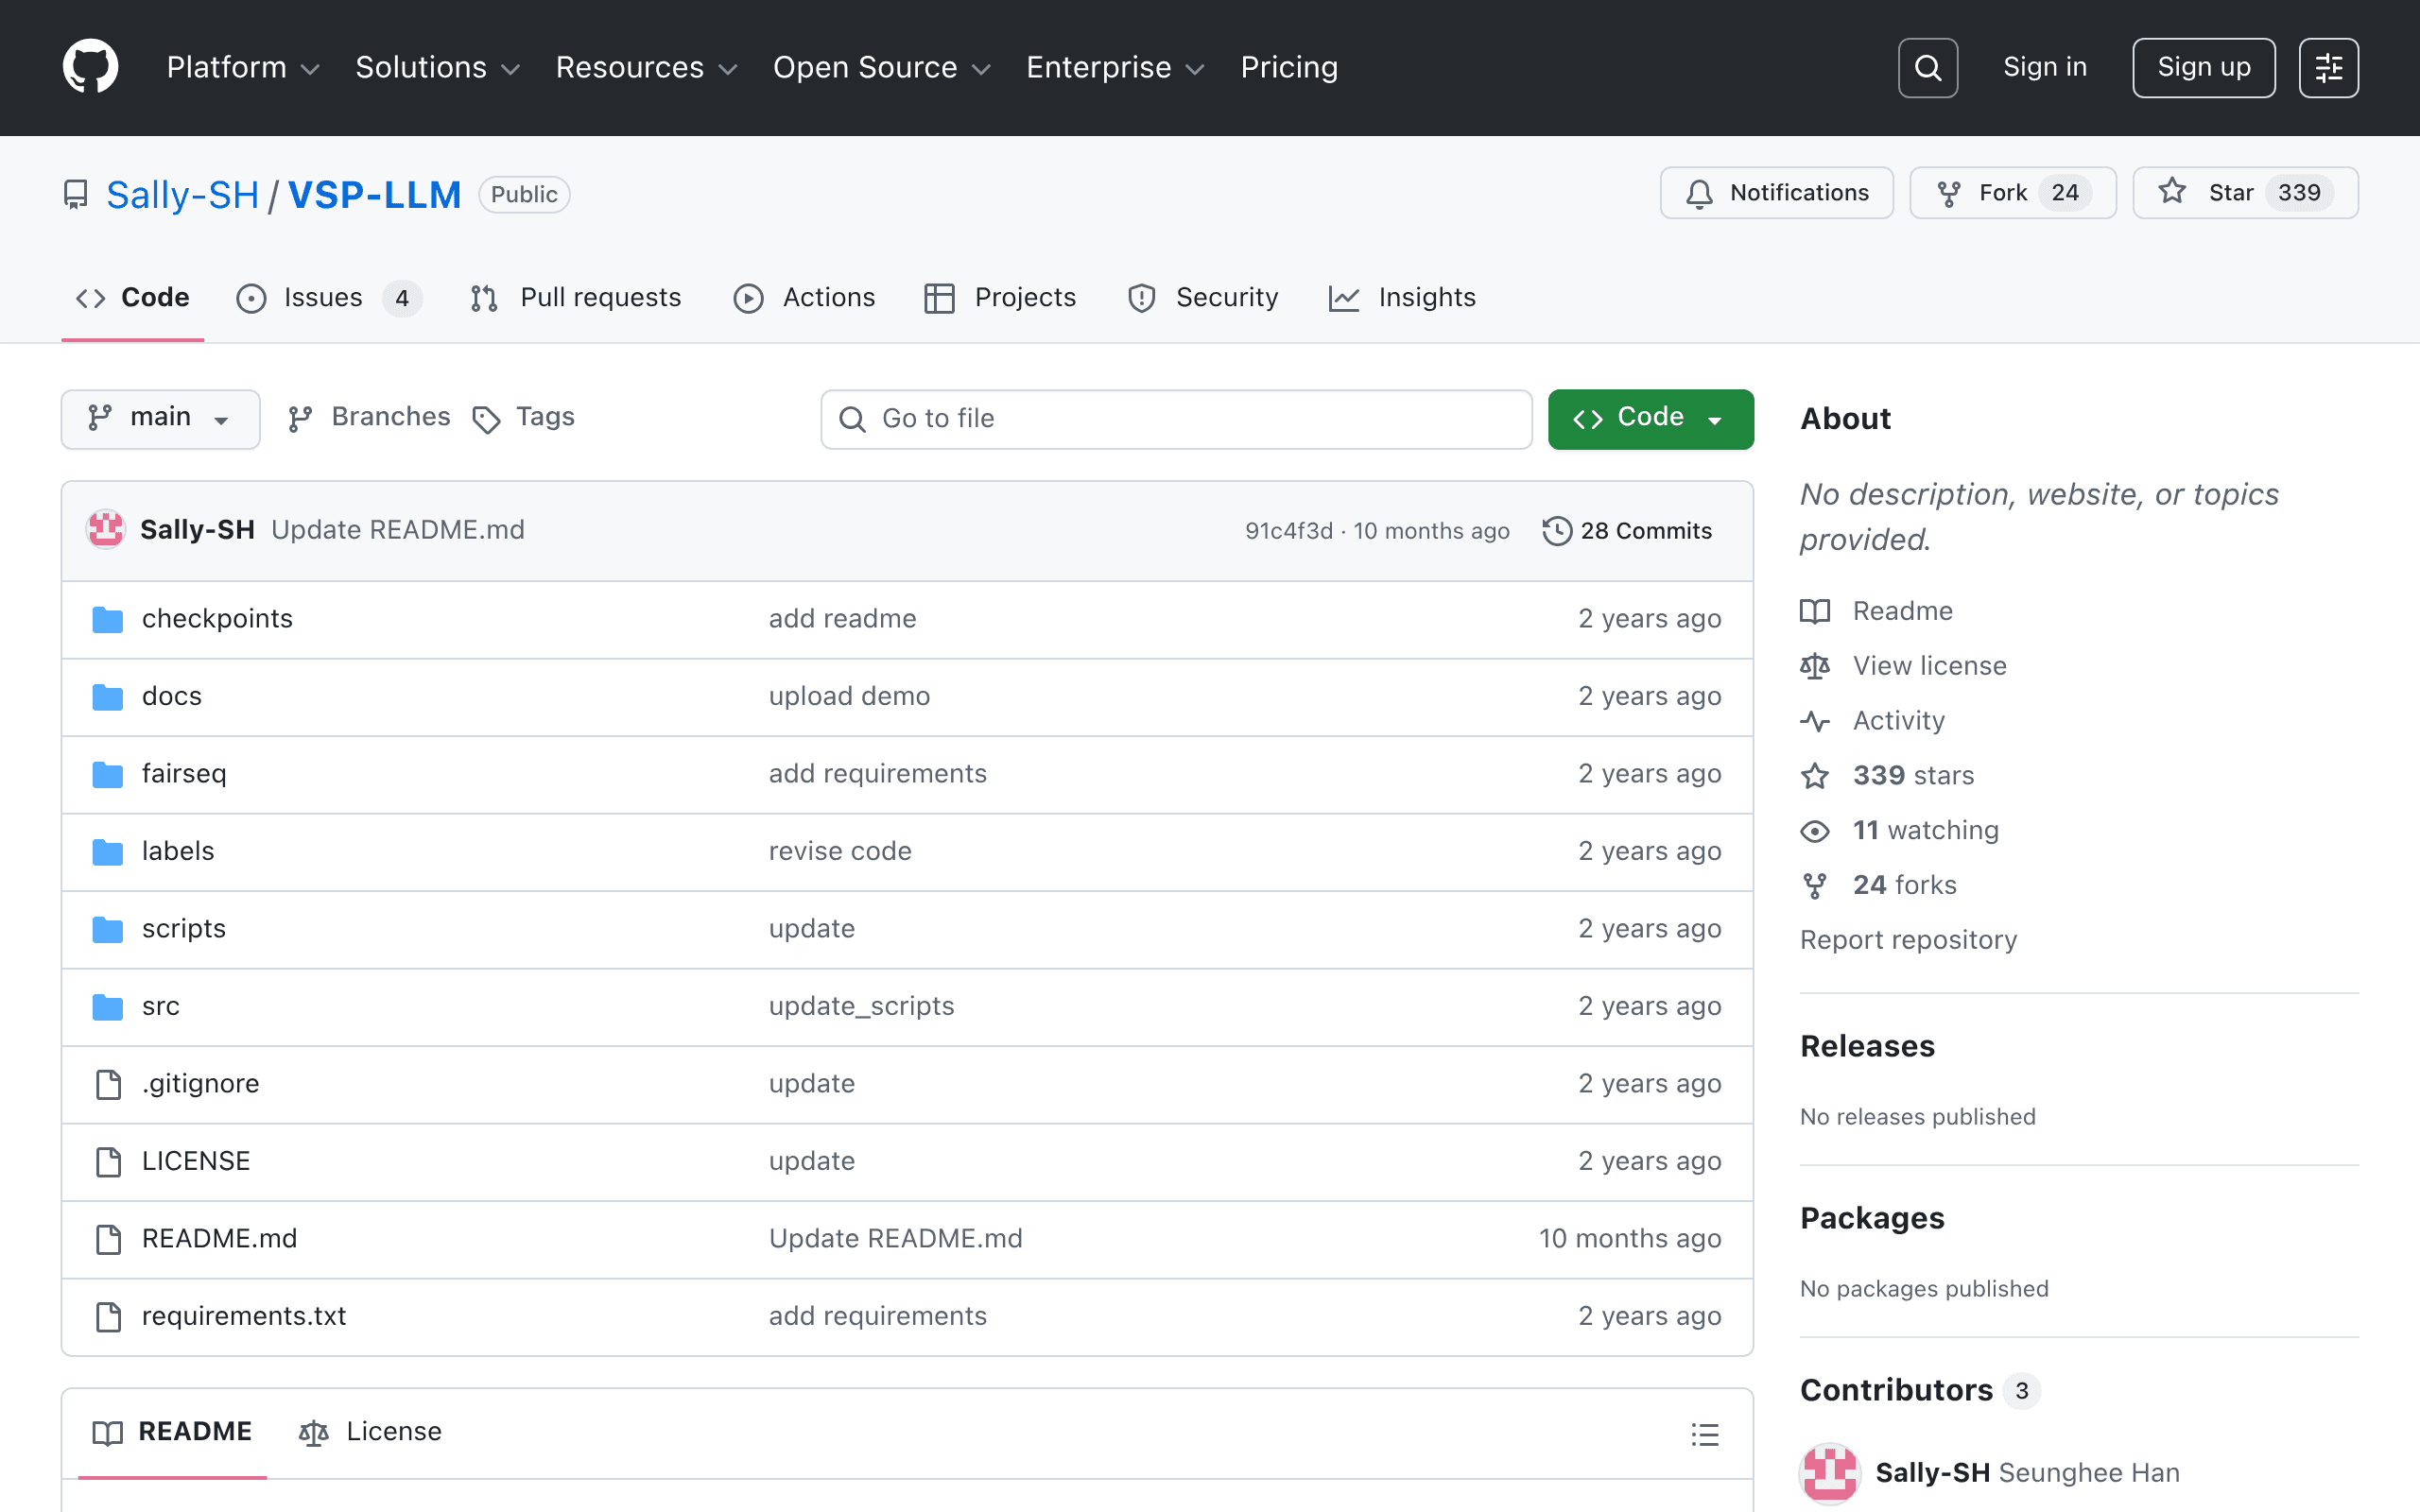Open the Packages section heading link
2420x1512 pixels.
[1872, 1218]
